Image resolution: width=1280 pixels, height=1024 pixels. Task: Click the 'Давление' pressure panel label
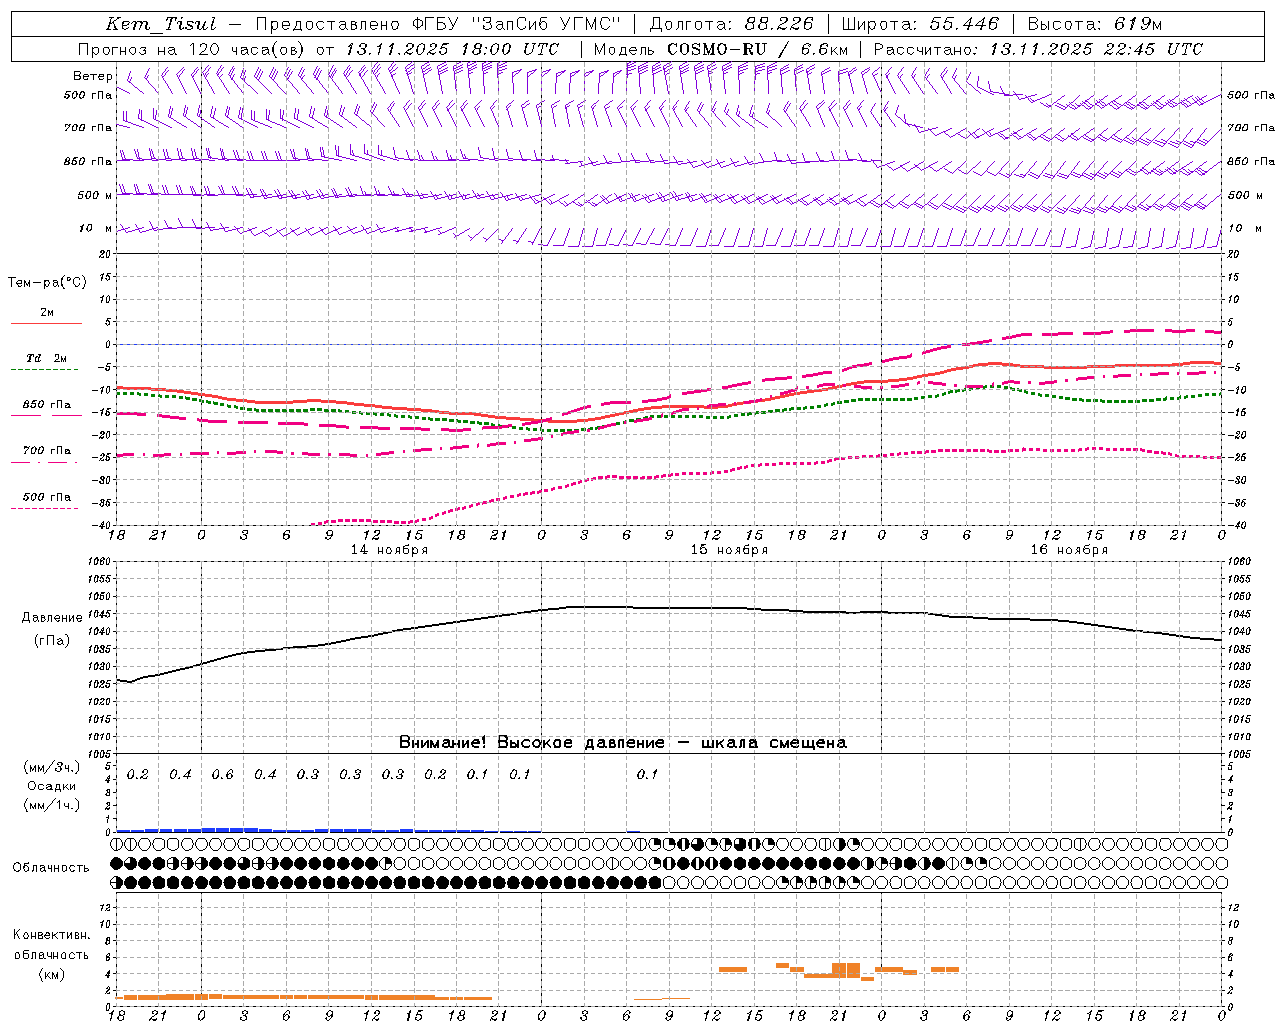[x=52, y=618]
